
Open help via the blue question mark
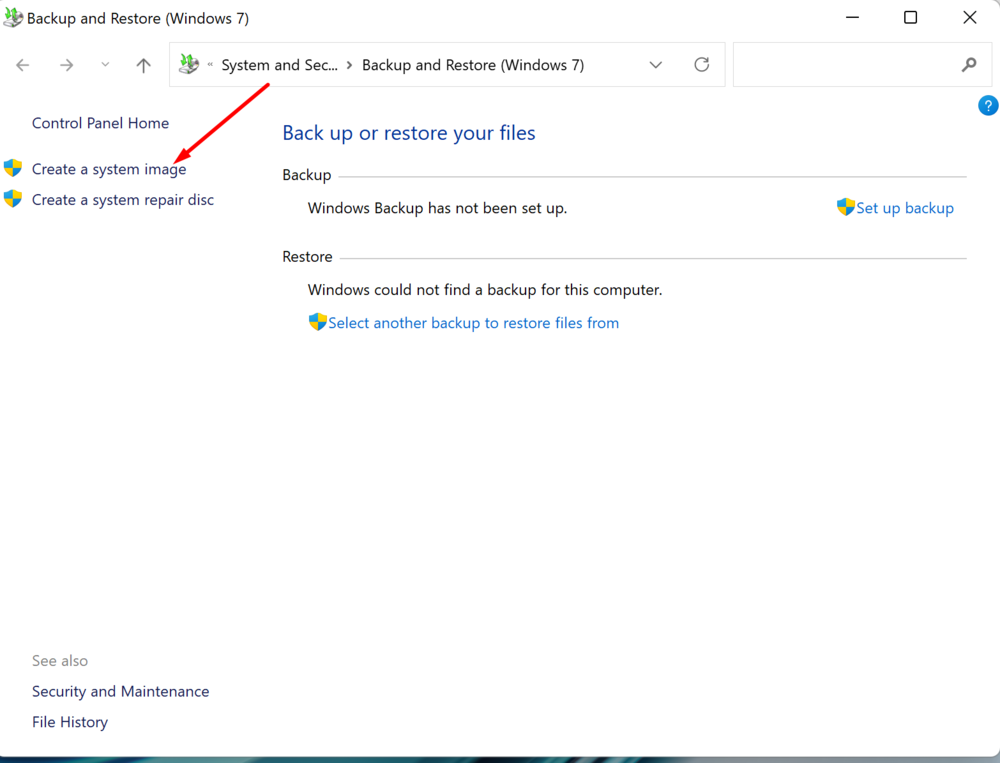pos(987,106)
